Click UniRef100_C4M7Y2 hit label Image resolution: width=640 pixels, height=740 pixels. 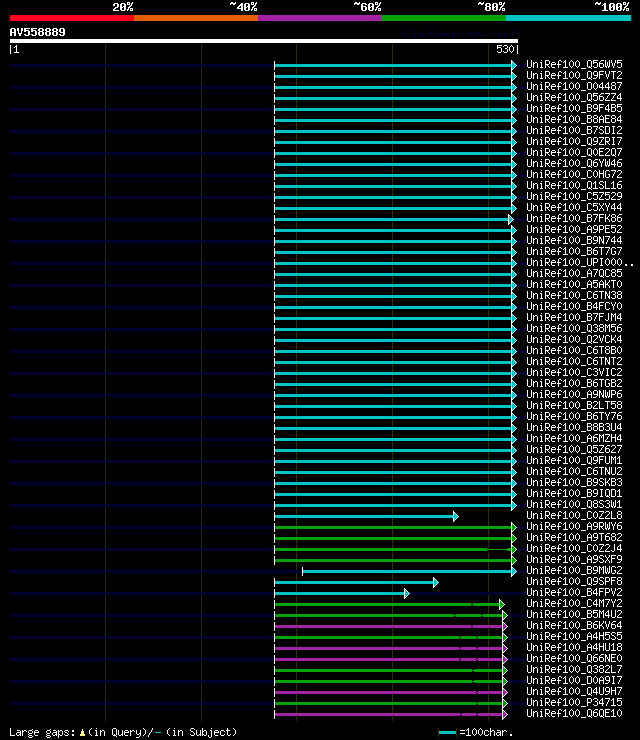click(574, 604)
